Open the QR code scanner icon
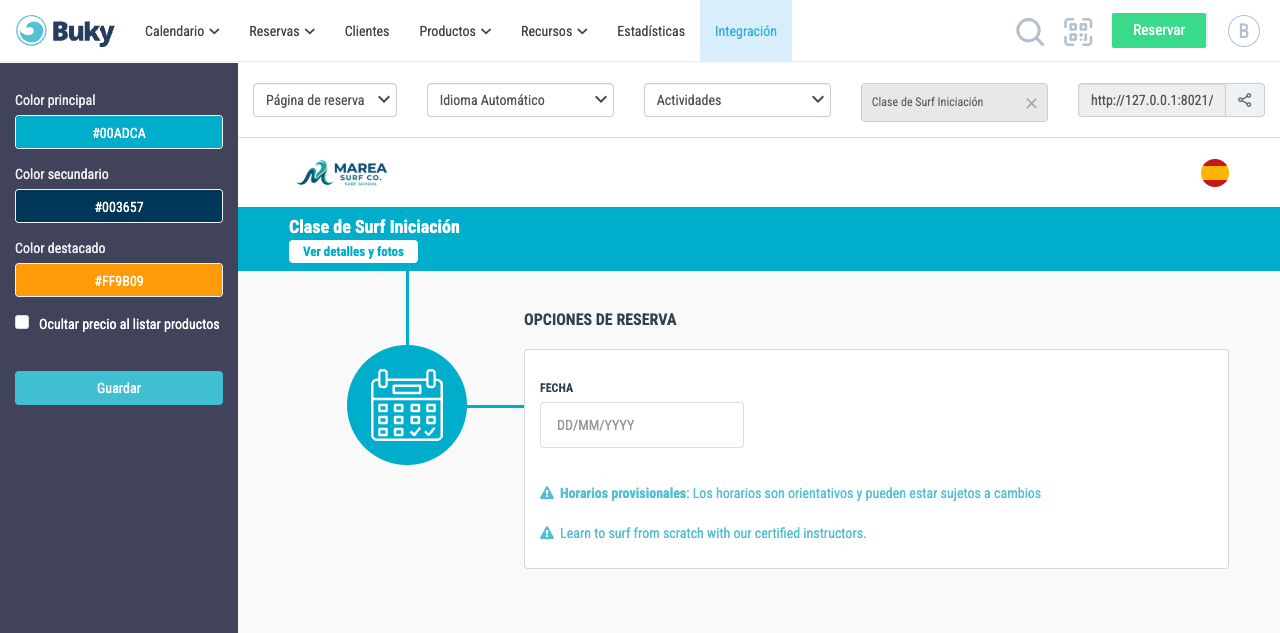This screenshot has width=1280, height=633. [1078, 32]
